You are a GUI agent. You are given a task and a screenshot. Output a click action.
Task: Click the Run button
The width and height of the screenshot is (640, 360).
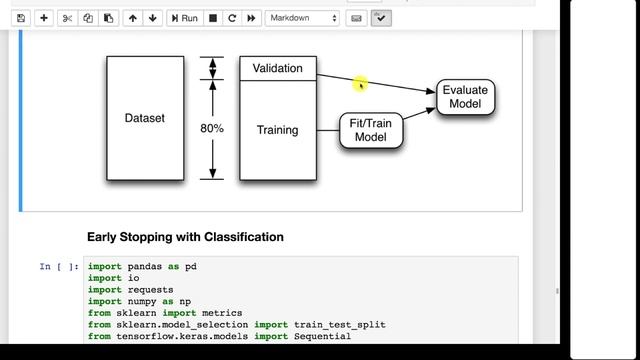pyautogui.click(x=184, y=18)
